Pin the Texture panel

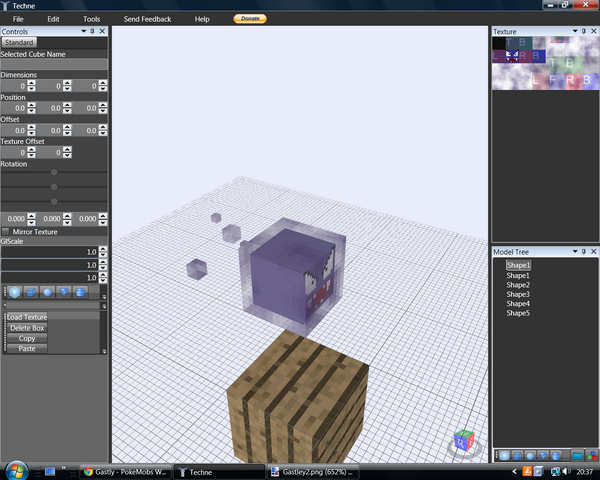pos(584,31)
